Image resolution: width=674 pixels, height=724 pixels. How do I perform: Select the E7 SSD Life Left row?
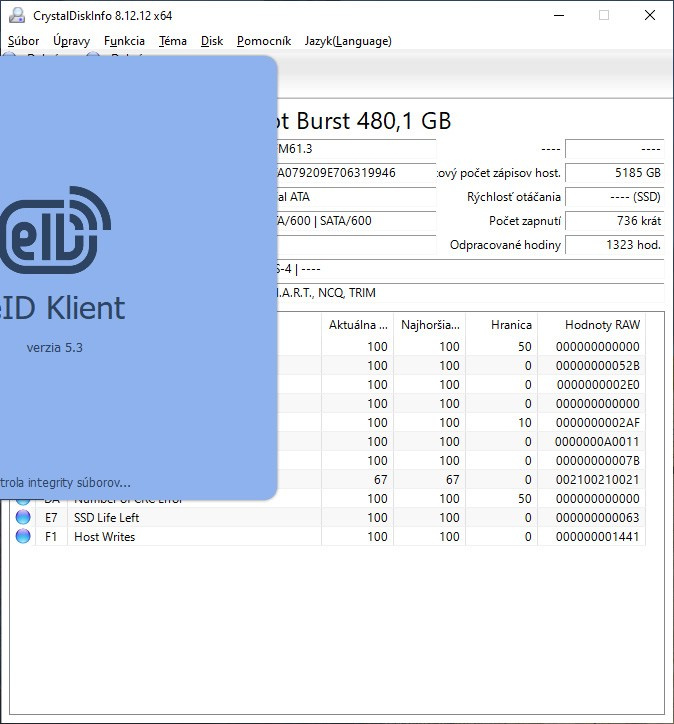click(x=327, y=518)
